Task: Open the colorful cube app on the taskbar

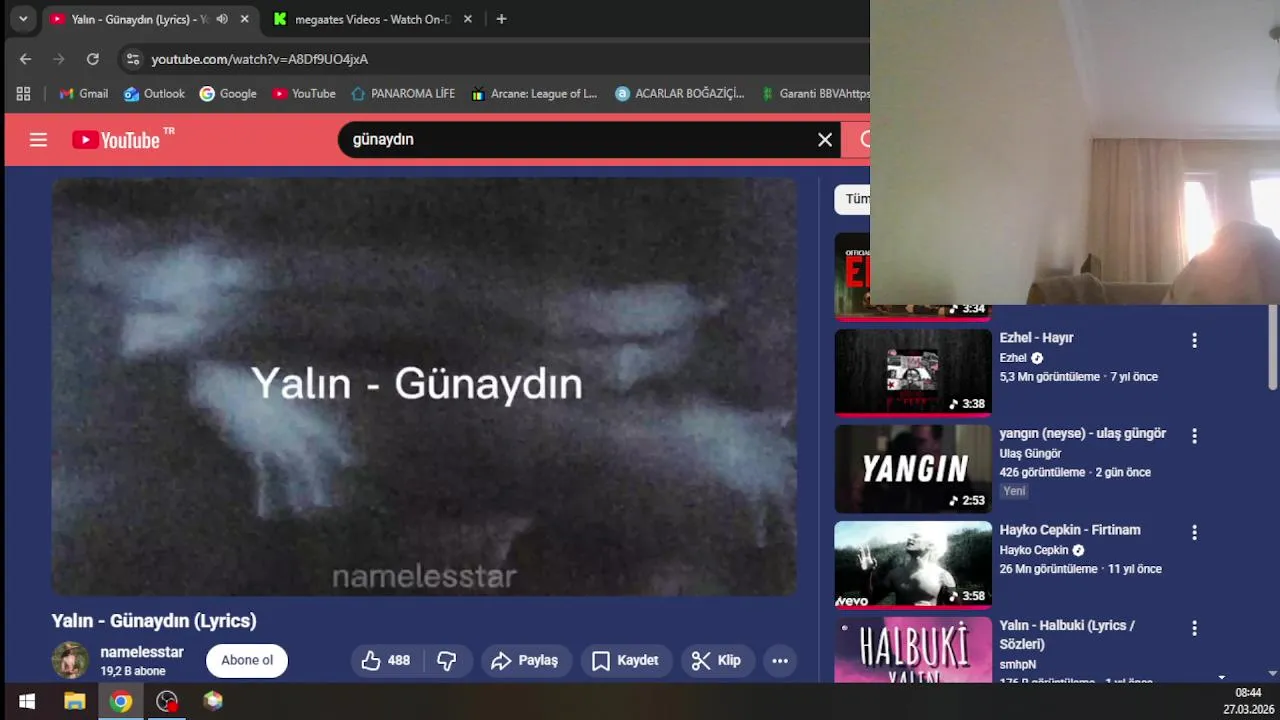Action: point(213,701)
